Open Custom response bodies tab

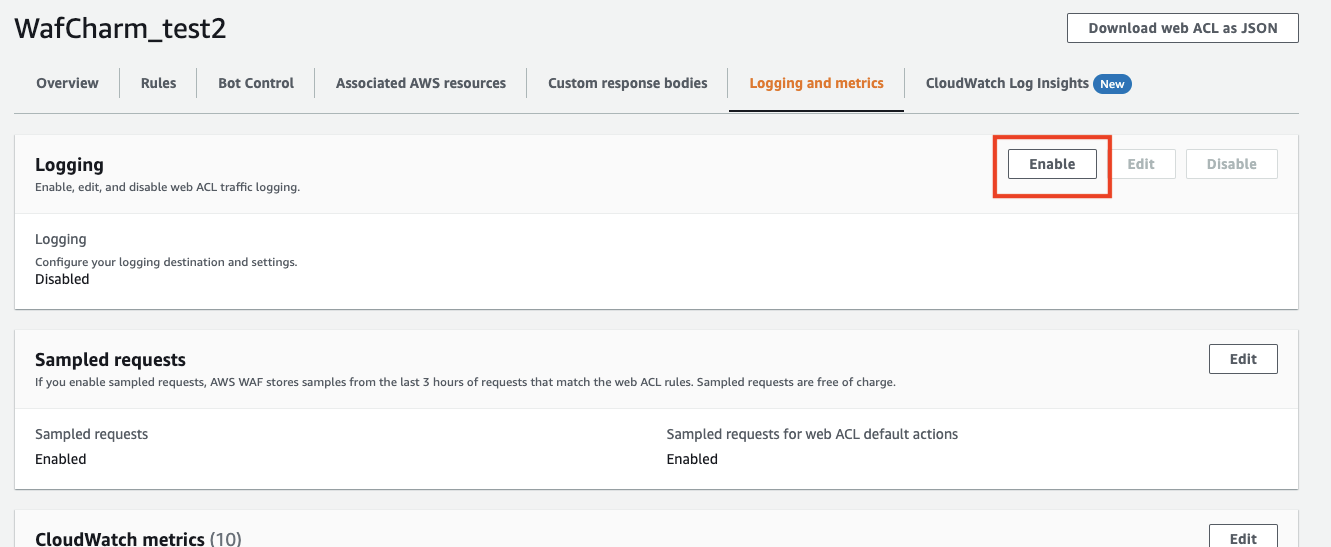coord(628,83)
